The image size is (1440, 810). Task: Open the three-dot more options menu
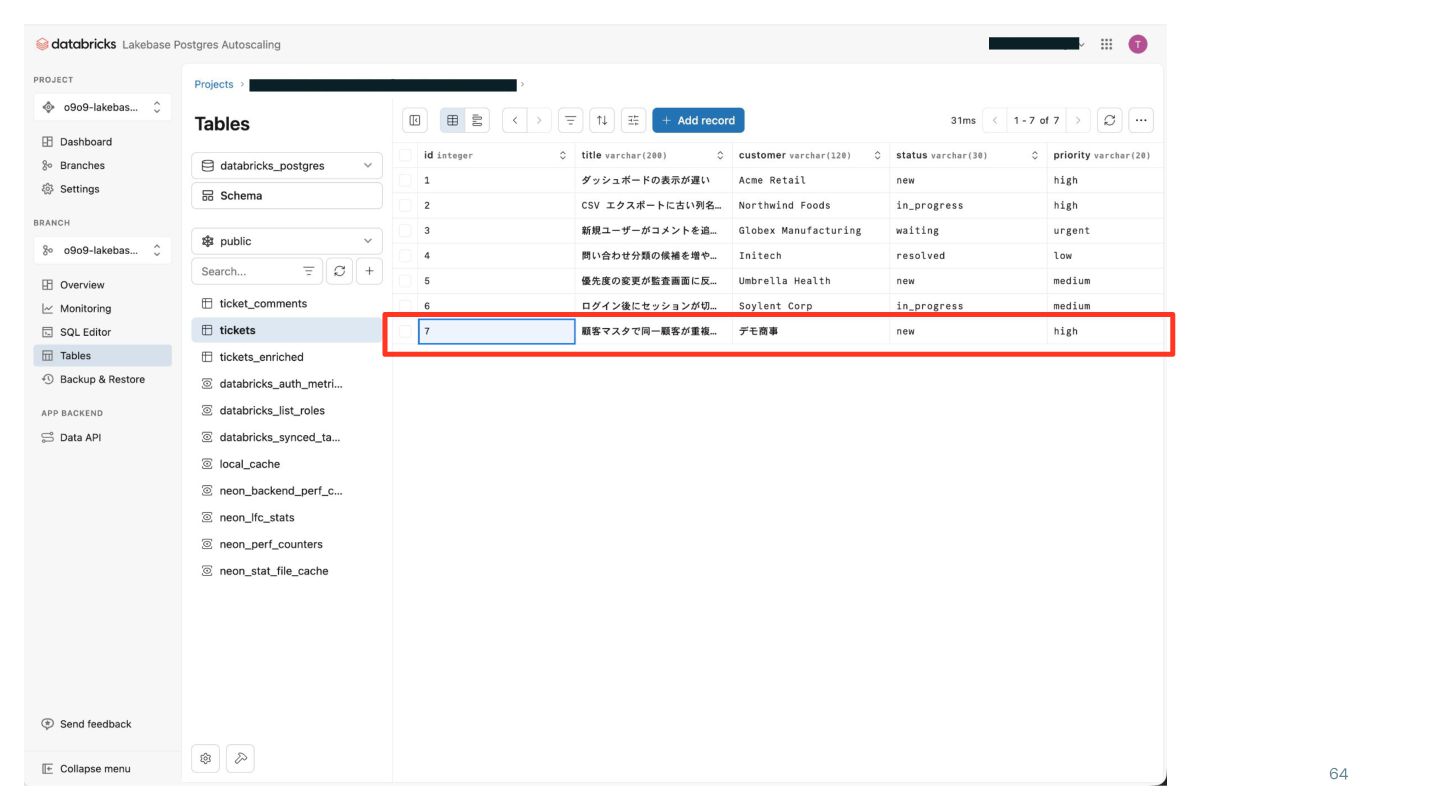tap(1141, 120)
